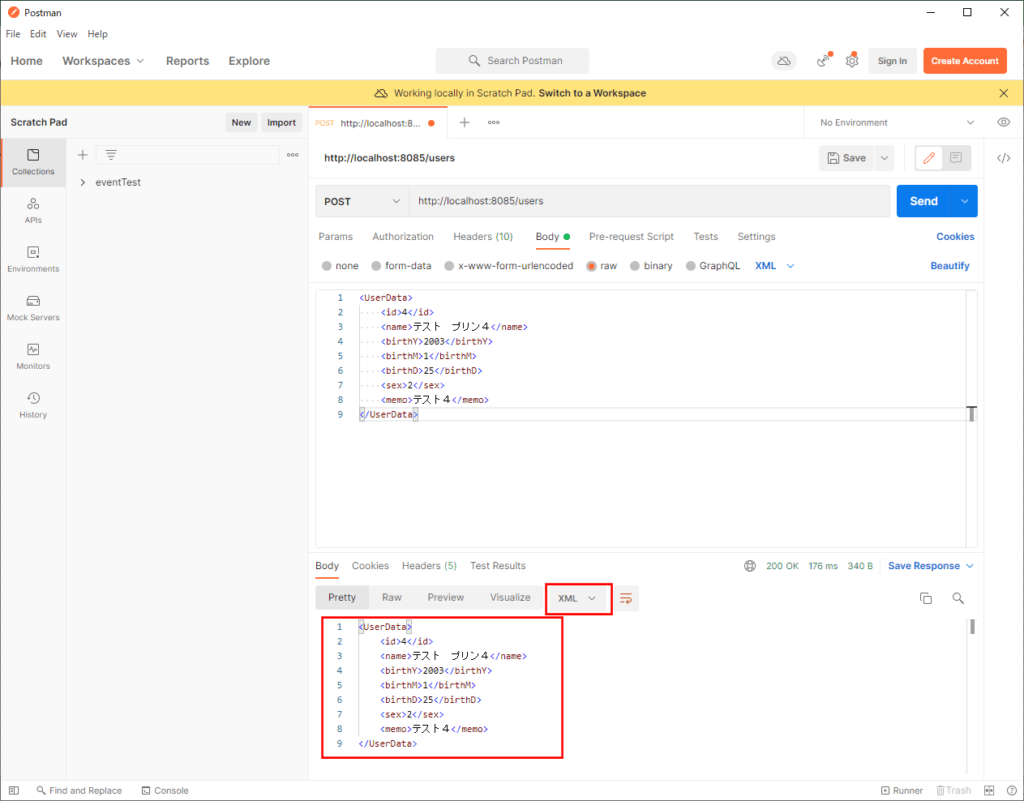
Task: Open the History sidebar panel
Action: (33, 405)
